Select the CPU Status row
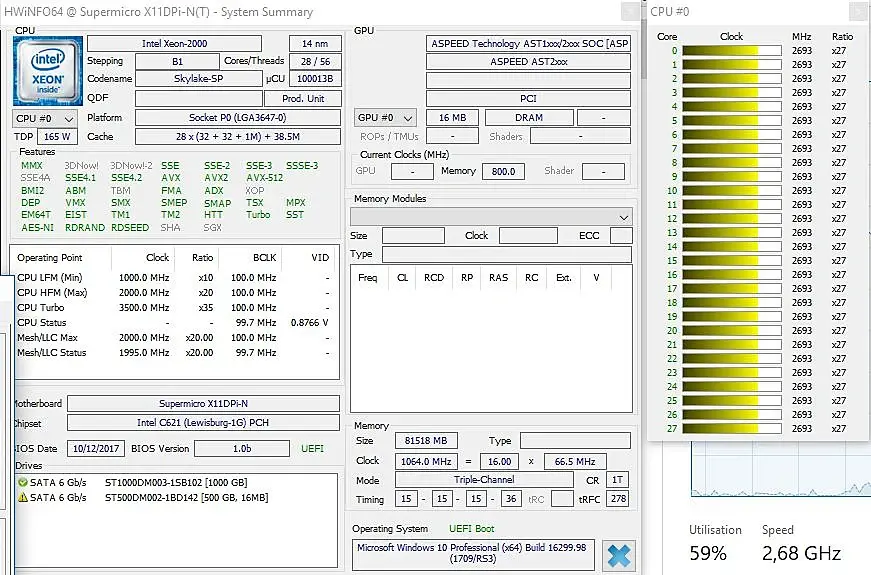The height and width of the screenshot is (575, 871). (176, 323)
